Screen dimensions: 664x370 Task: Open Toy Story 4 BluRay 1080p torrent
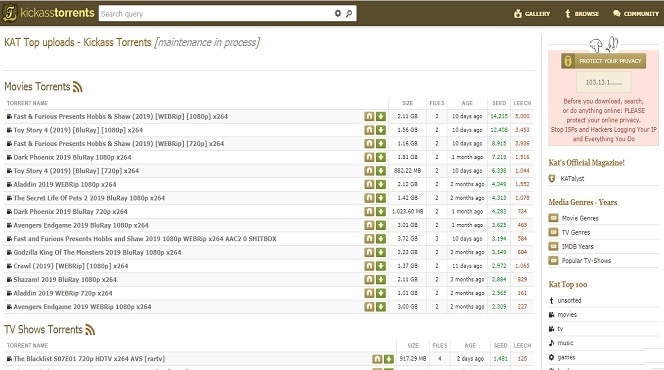[78, 130]
